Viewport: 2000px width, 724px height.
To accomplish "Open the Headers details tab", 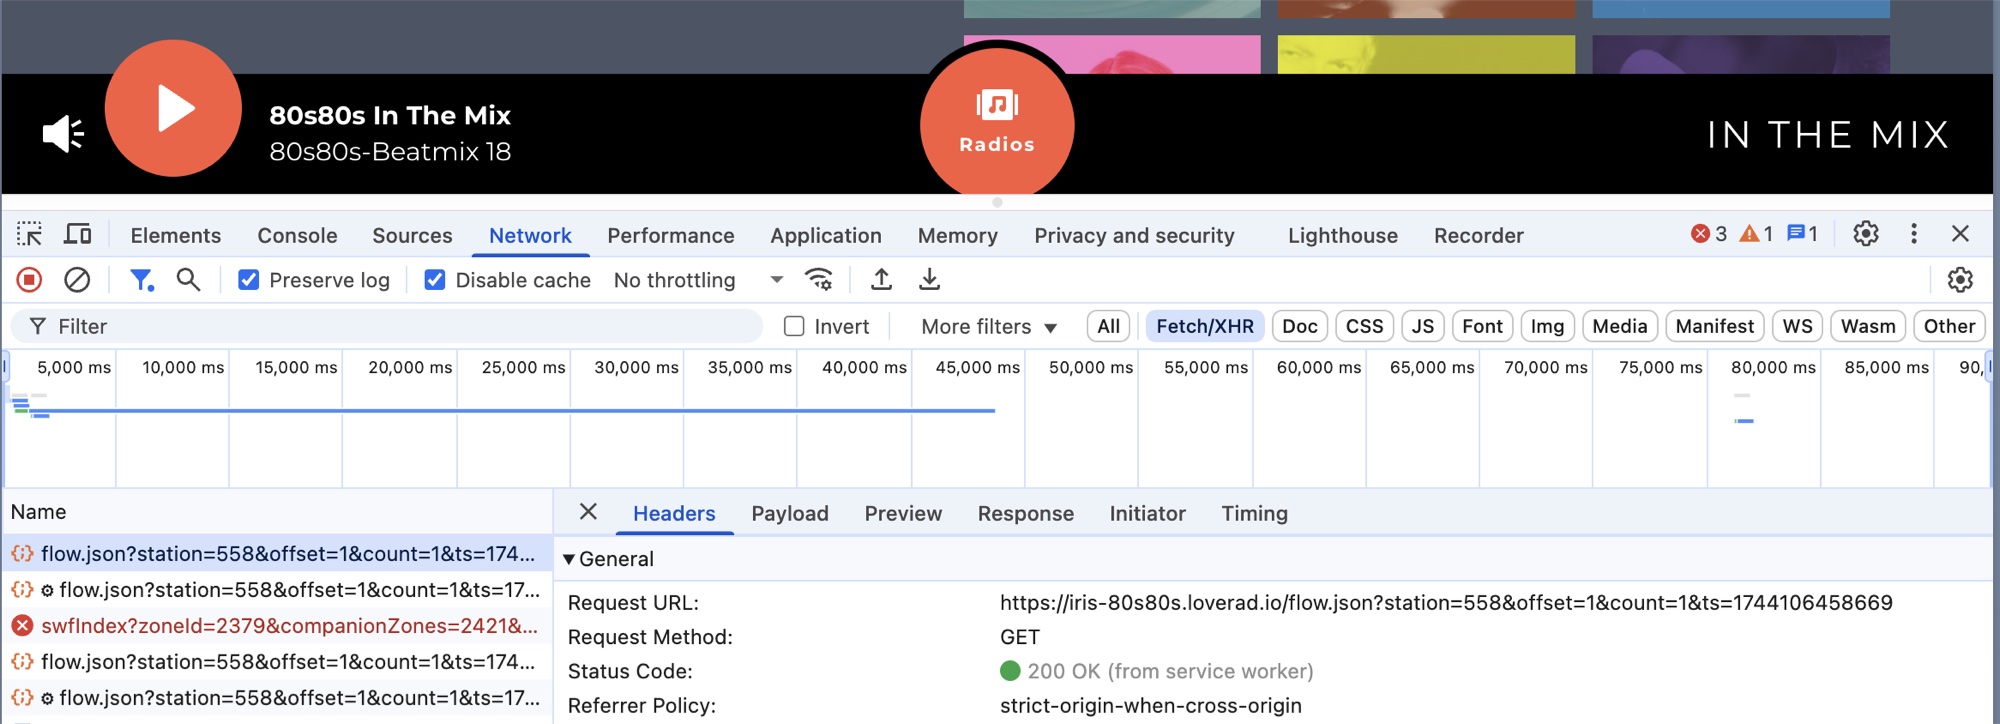I will (x=674, y=513).
